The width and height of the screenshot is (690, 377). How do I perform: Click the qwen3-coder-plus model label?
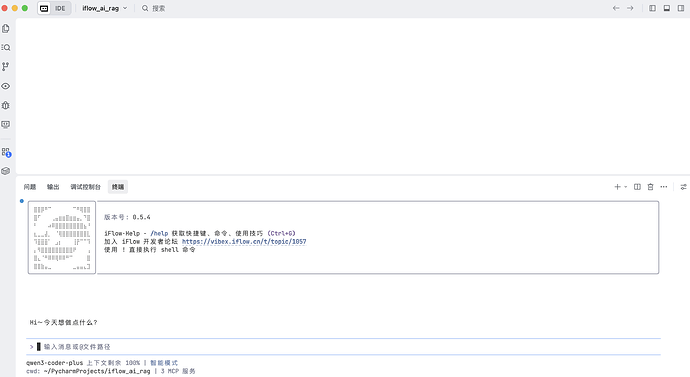[x=55, y=363]
